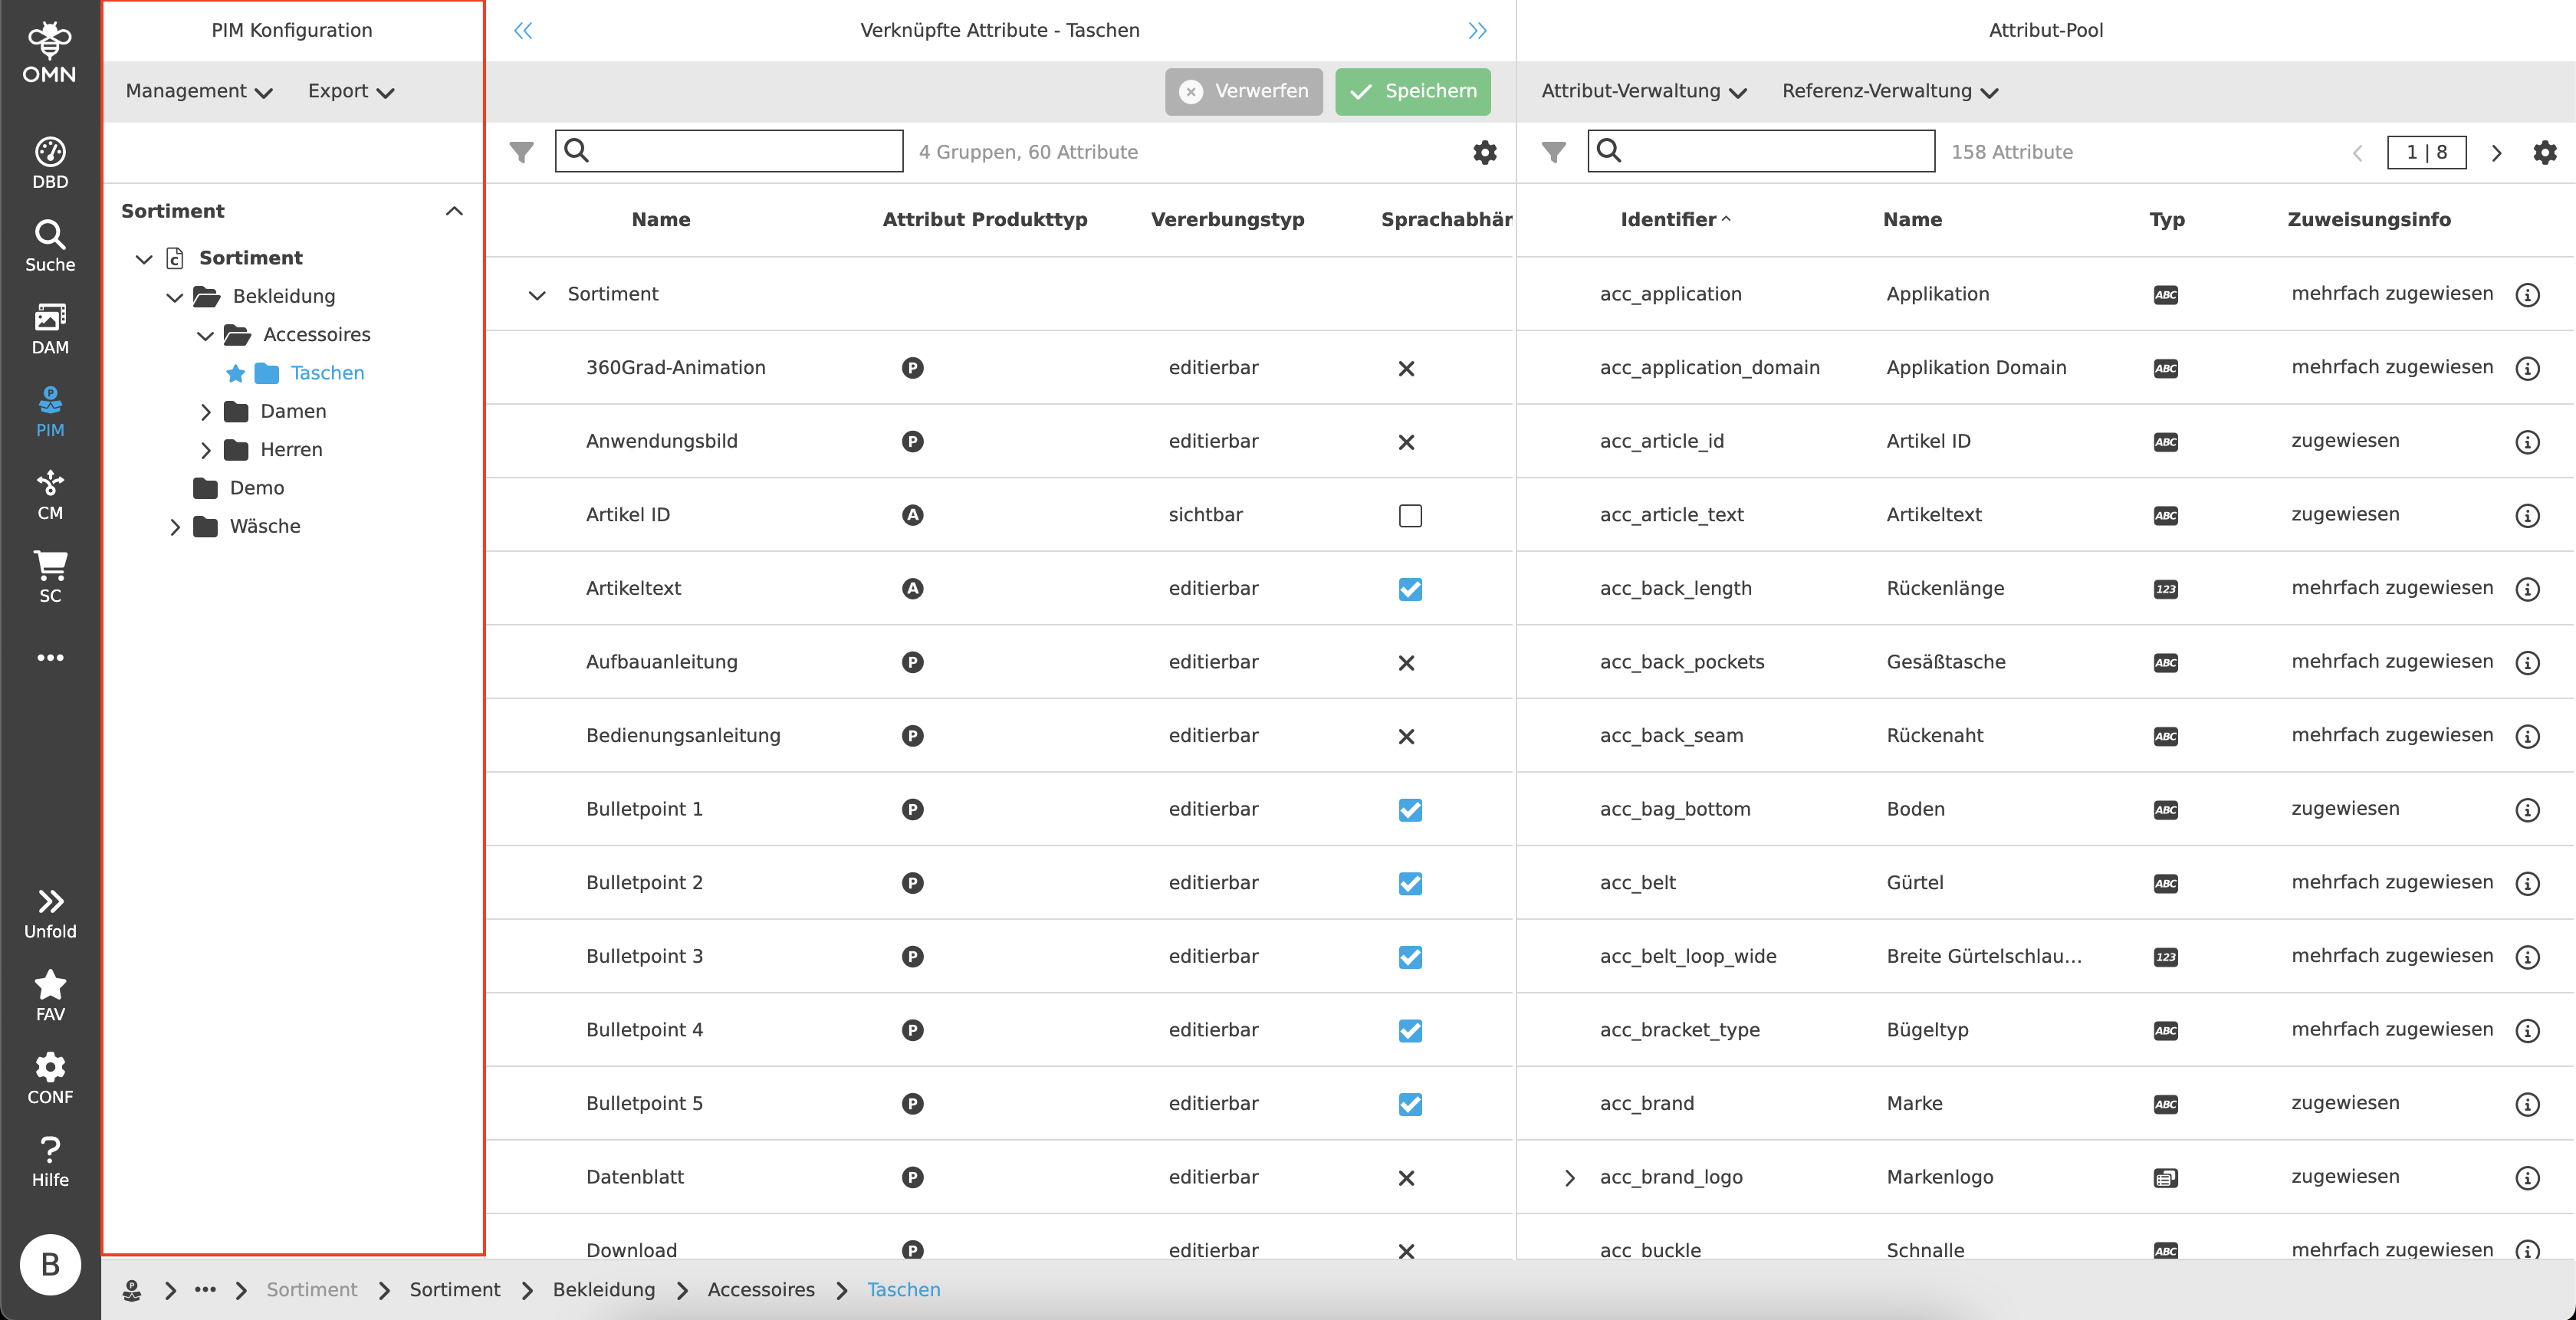Click the Speichern button
2576x1320 pixels.
click(x=1412, y=91)
